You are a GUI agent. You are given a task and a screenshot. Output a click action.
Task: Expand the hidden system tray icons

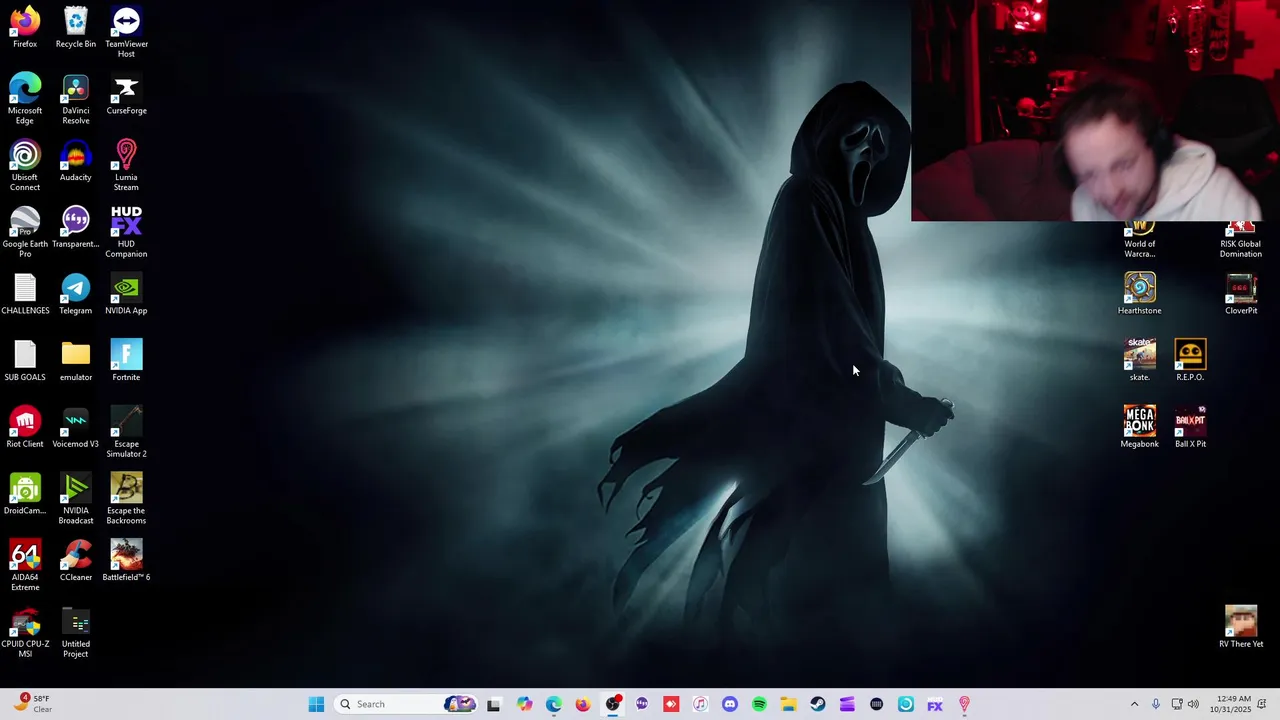point(1134,704)
